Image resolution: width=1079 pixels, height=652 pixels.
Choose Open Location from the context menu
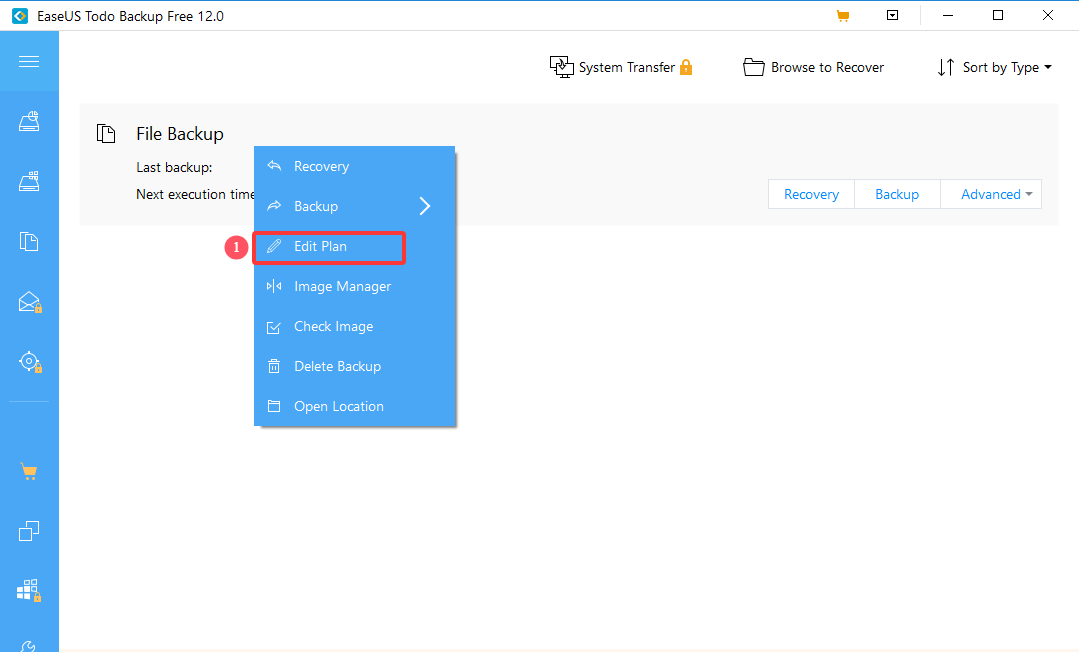tap(354, 406)
